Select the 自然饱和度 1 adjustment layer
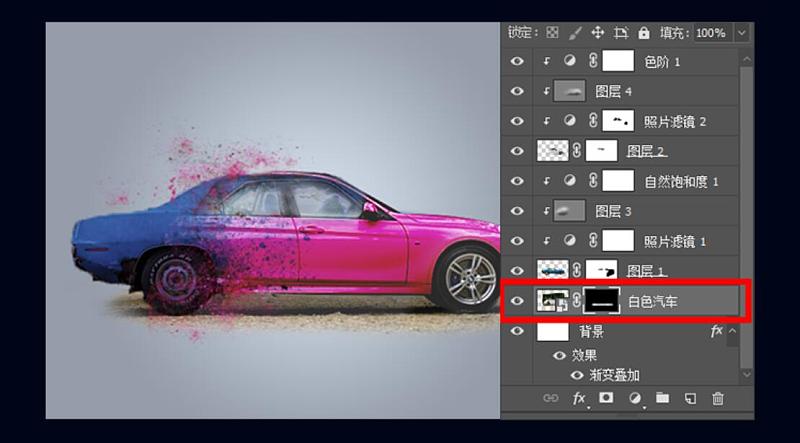Image resolution: width=800 pixels, height=443 pixels. (681, 181)
